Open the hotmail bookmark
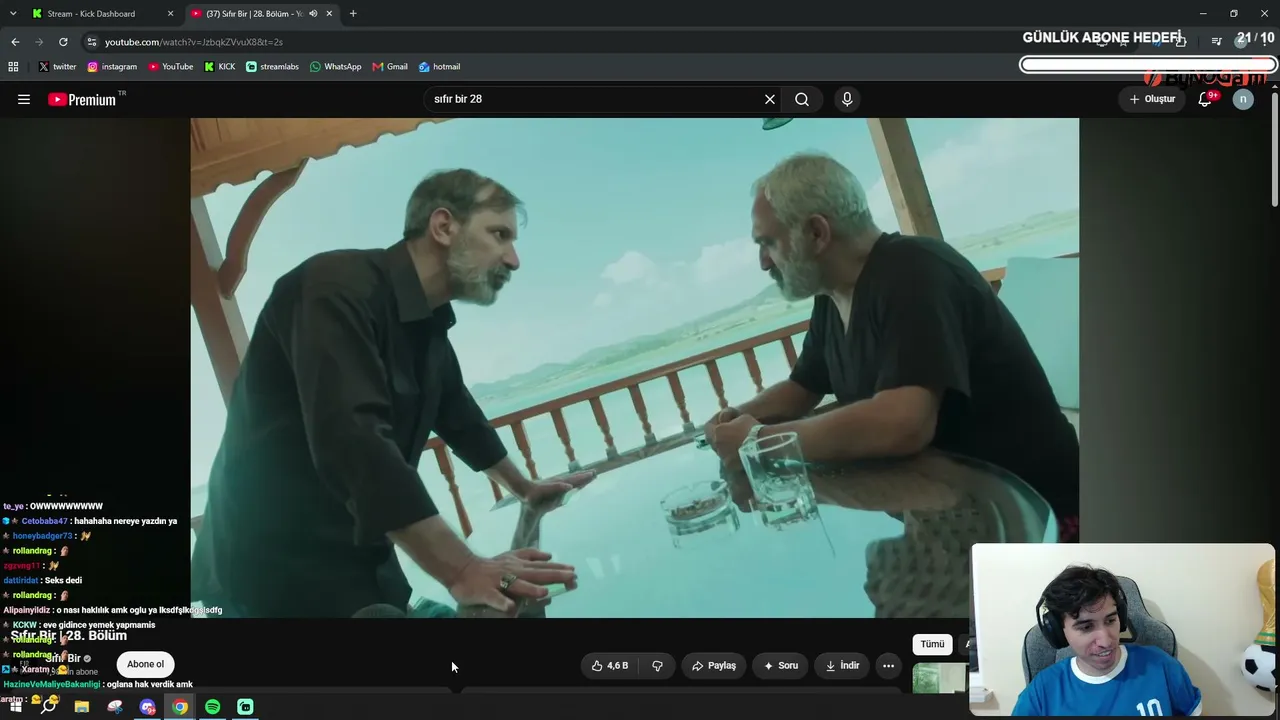 click(440, 67)
